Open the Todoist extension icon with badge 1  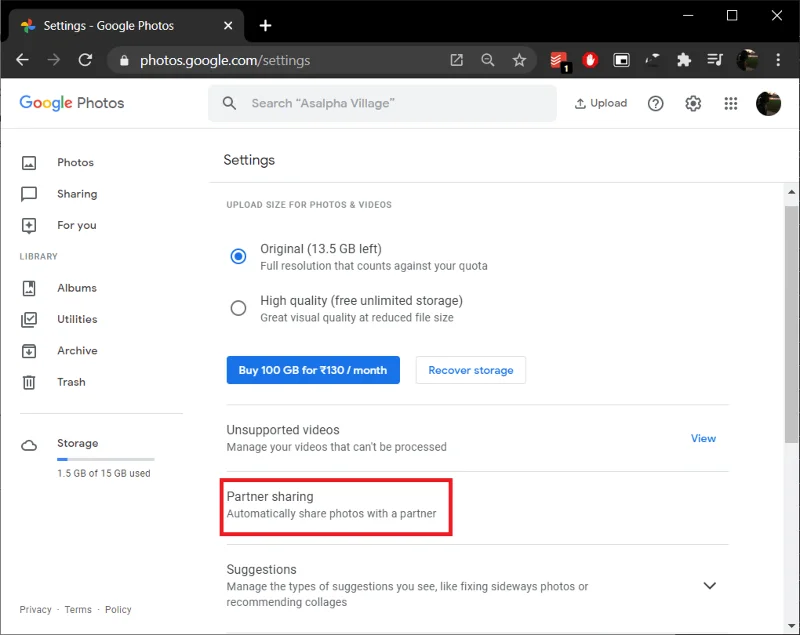coord(560,61)
